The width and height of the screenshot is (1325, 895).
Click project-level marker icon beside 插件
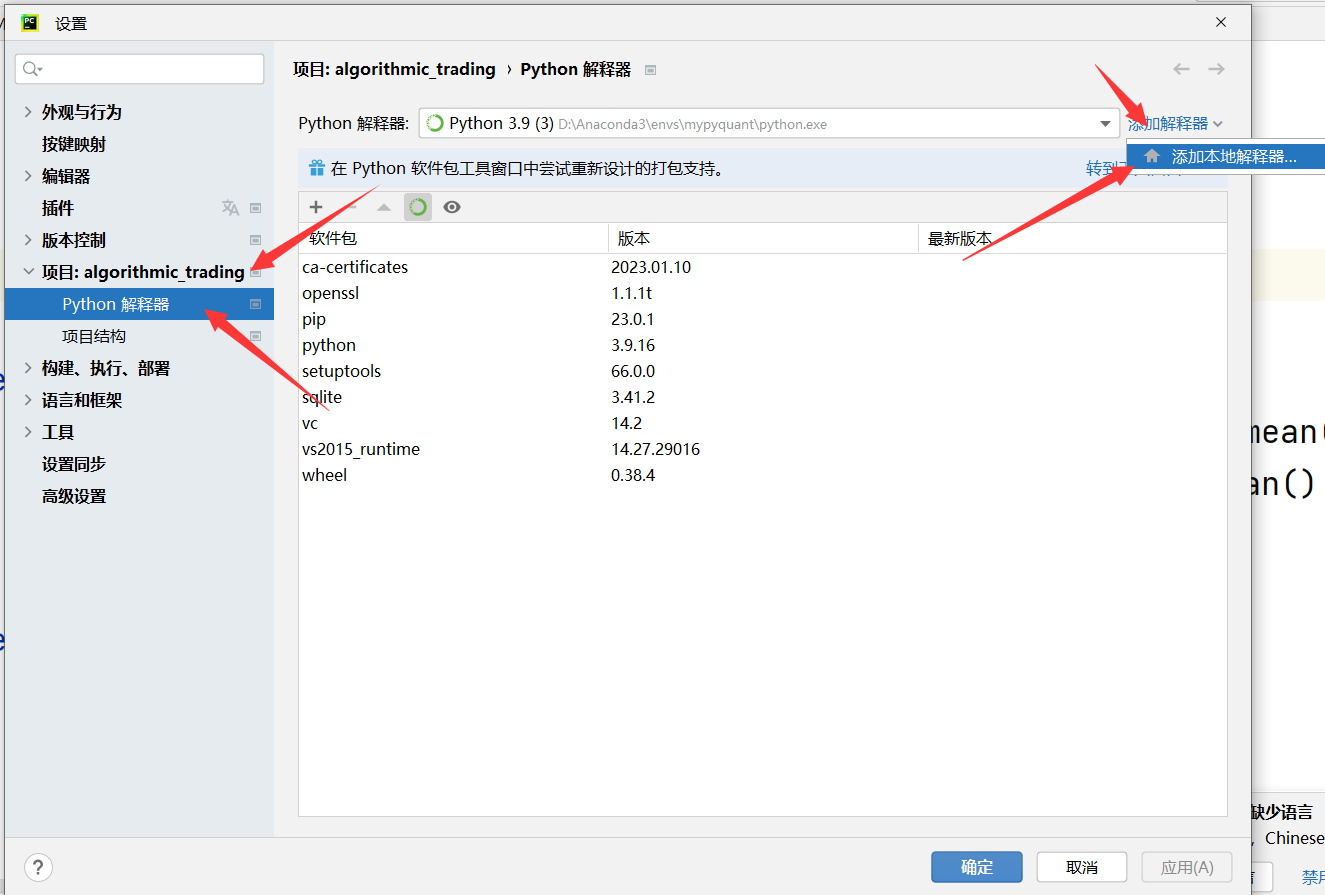click(255, 208)
